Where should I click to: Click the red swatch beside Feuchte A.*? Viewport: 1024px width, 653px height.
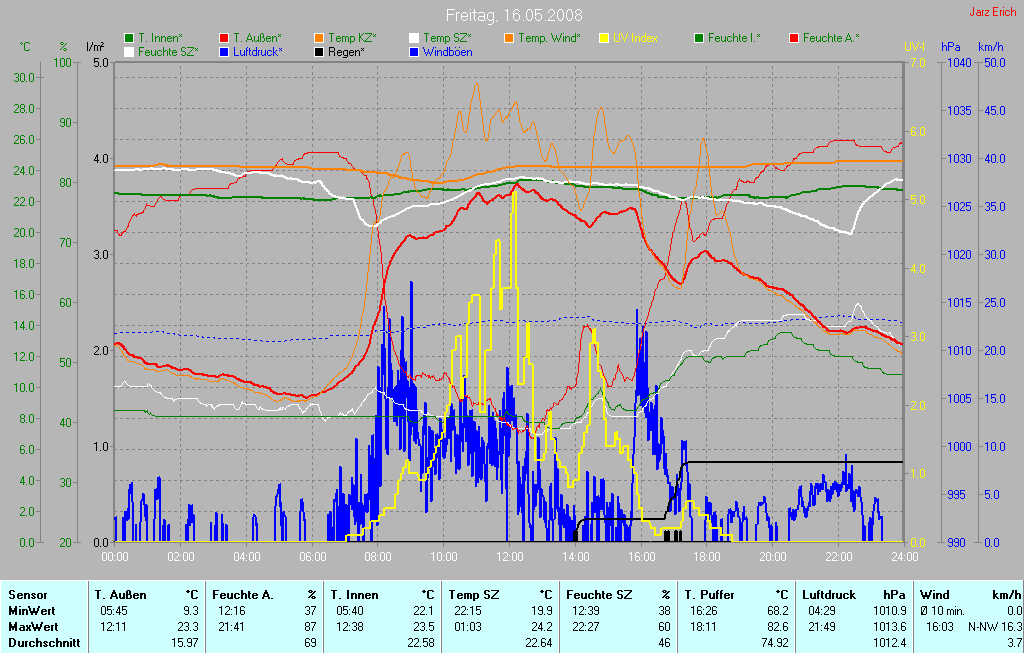point(794,39)
